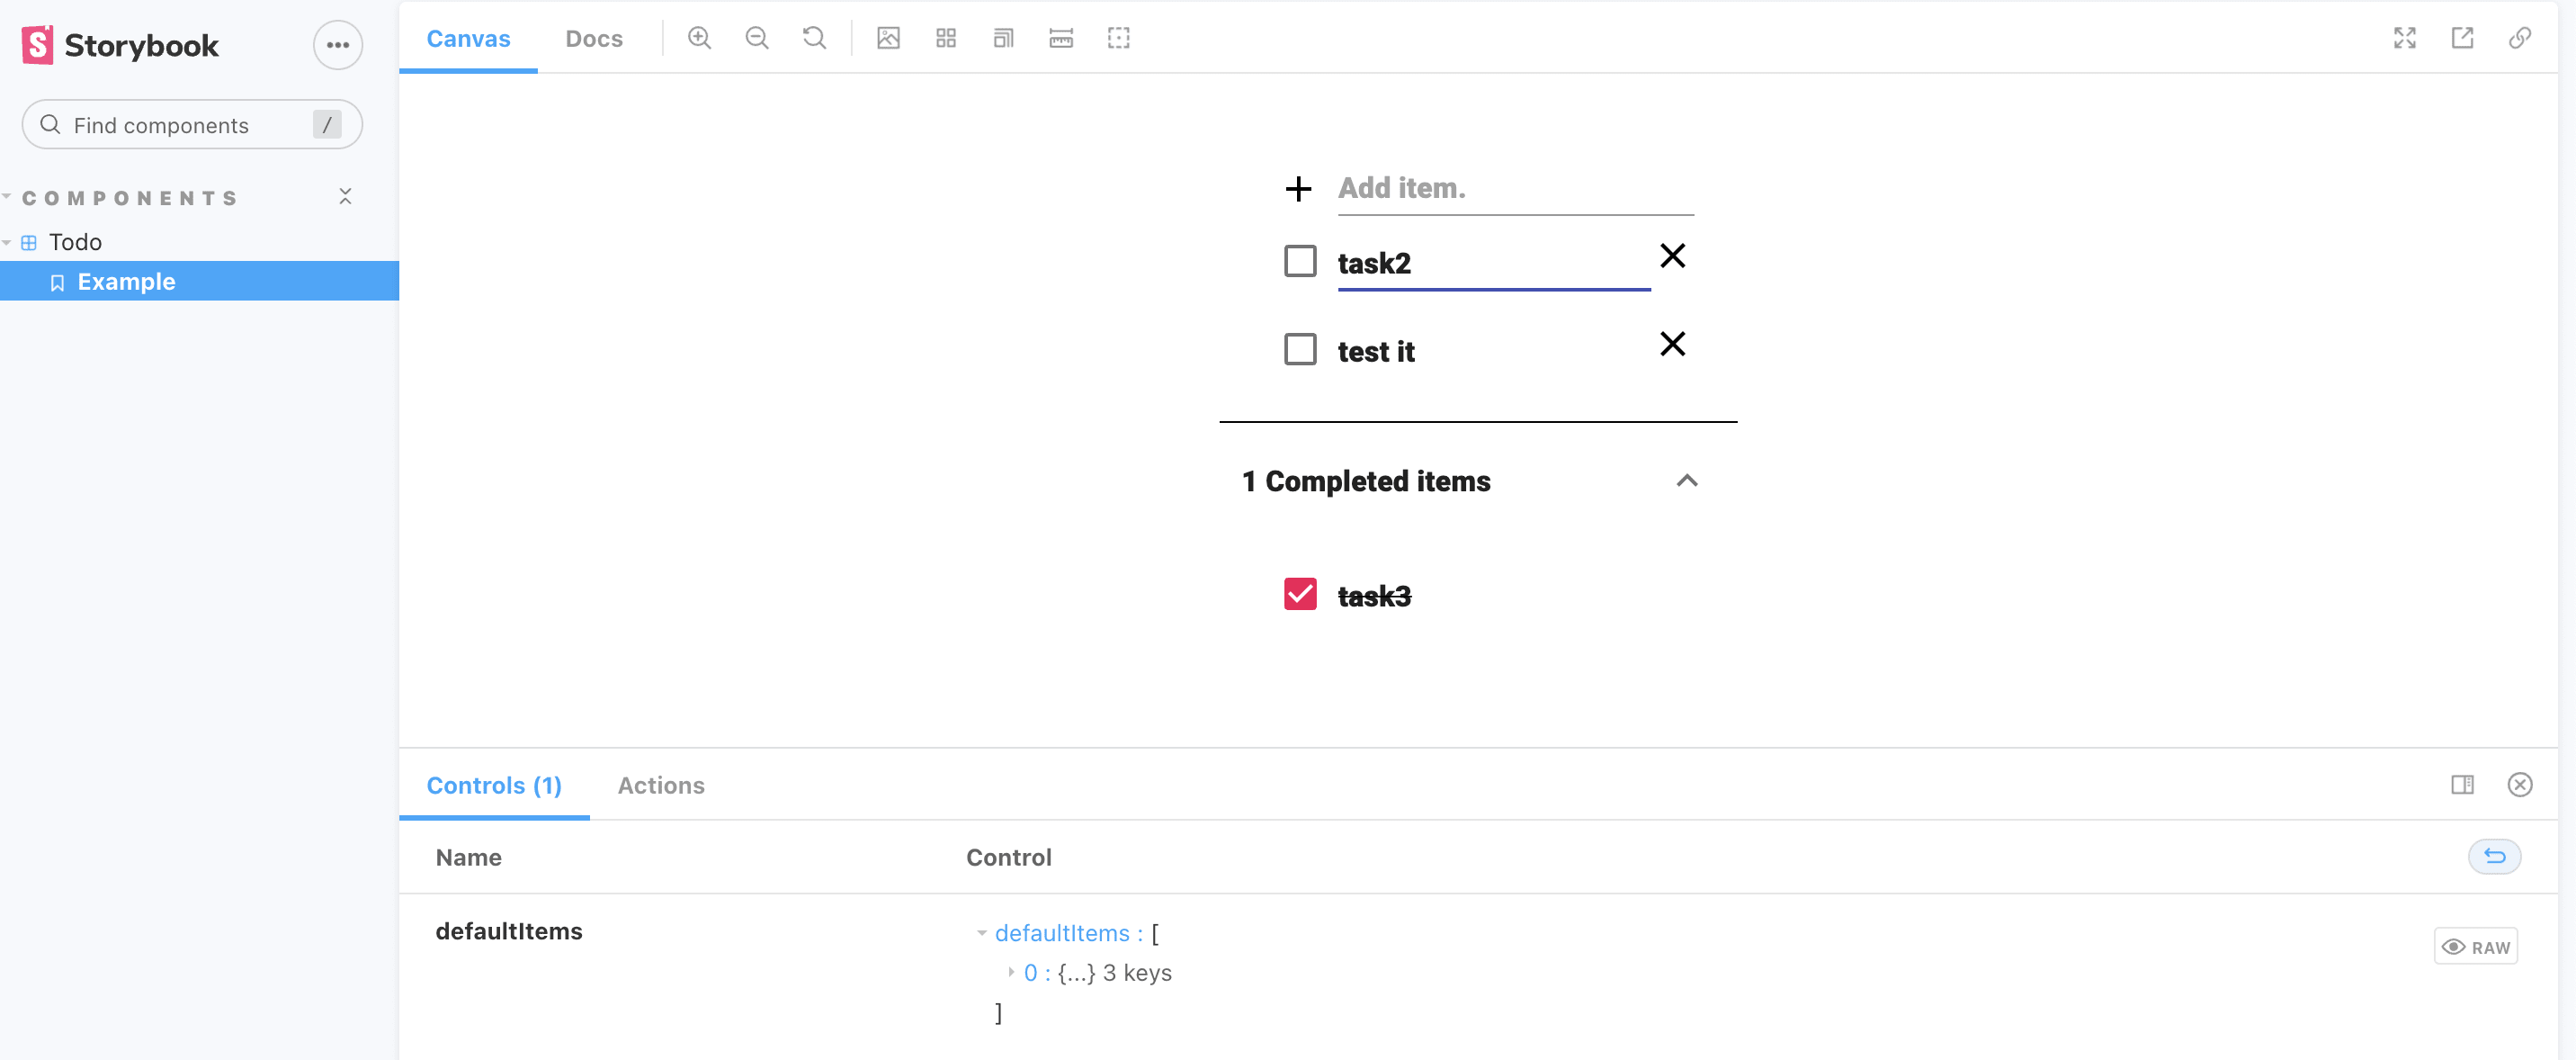Reset canvas zoom
2576x1060 pixels.
click(814, 38)
